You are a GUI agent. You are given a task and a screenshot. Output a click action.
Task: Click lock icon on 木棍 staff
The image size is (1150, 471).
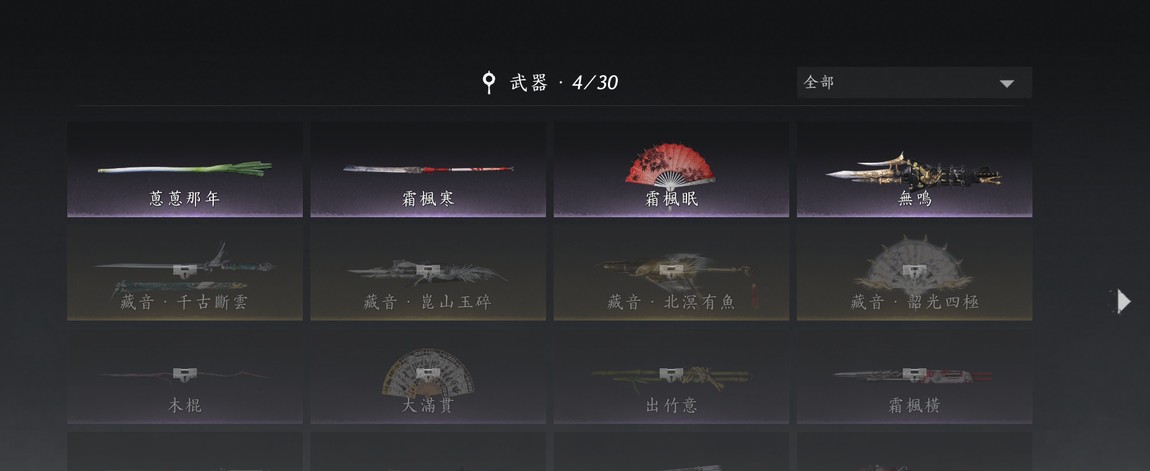point(185,374)
